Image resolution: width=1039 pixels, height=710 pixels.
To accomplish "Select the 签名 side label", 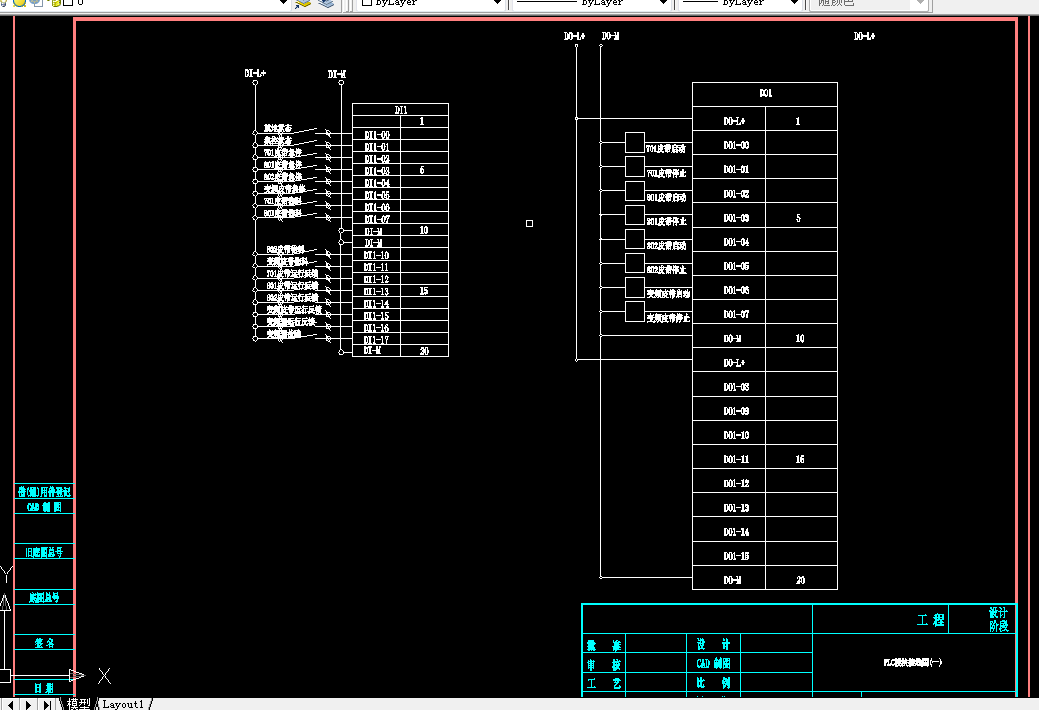I will [44, 643].
